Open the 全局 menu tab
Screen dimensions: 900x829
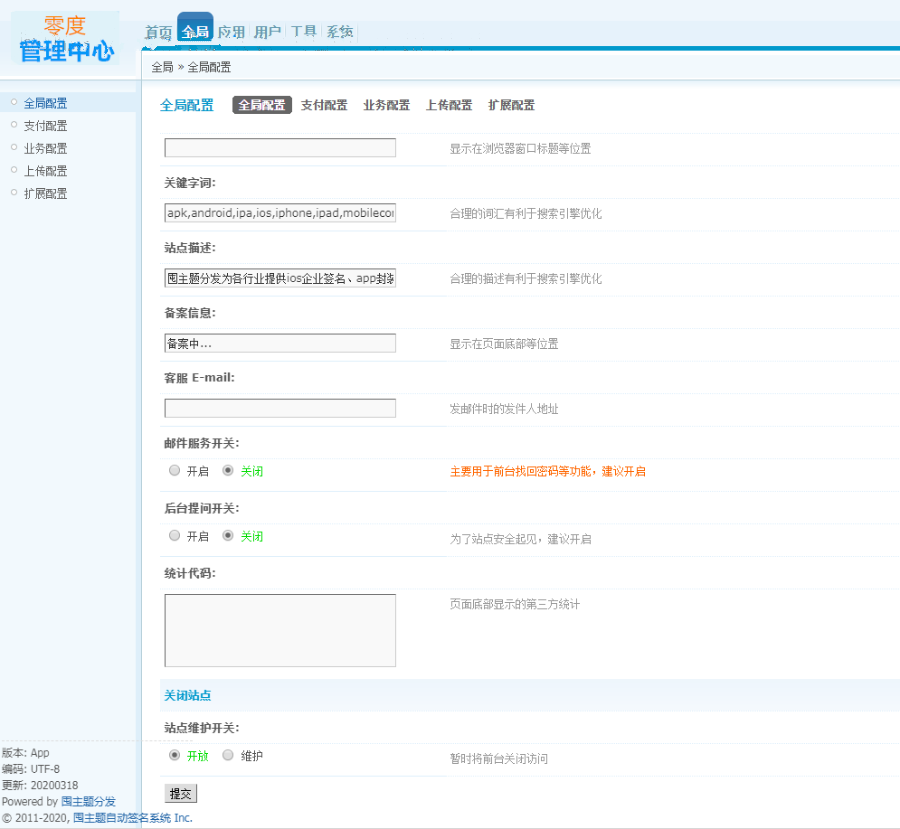(193, 30)
